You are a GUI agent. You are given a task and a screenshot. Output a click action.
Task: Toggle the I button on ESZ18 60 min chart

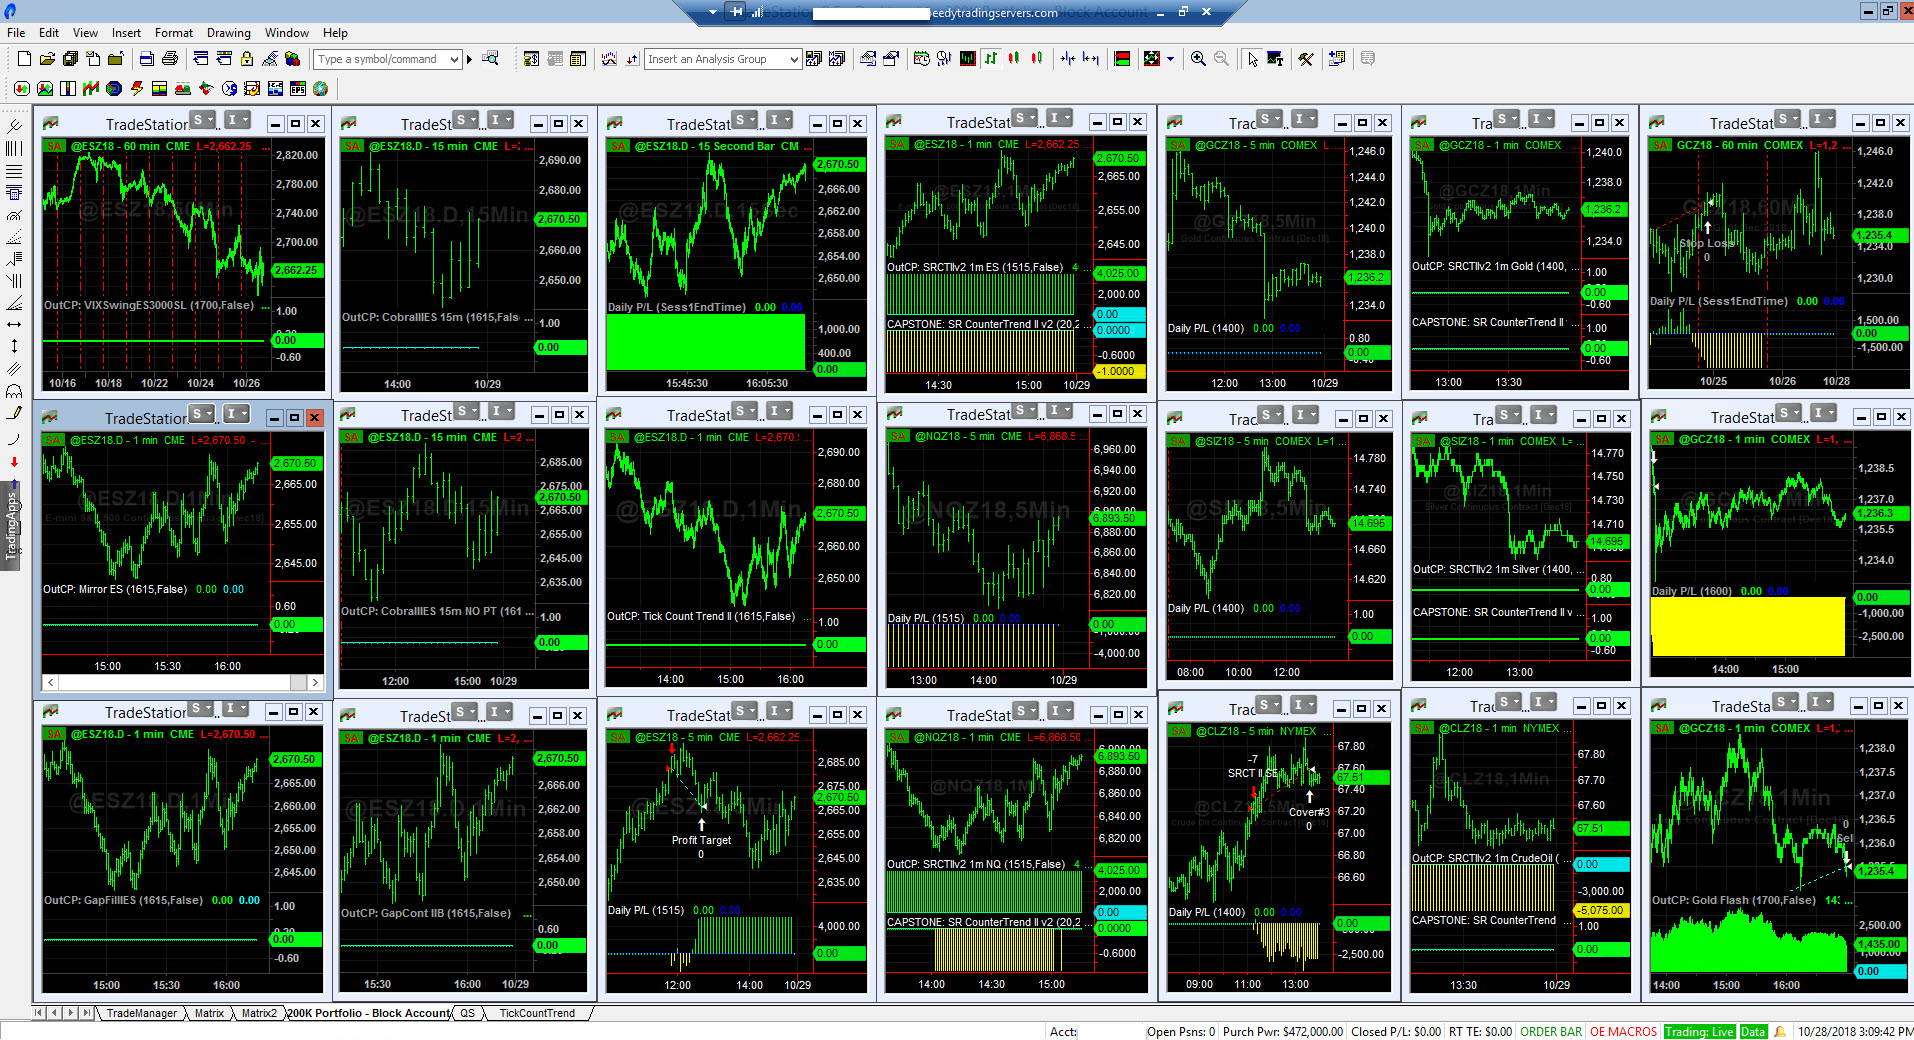coord(236,120)
